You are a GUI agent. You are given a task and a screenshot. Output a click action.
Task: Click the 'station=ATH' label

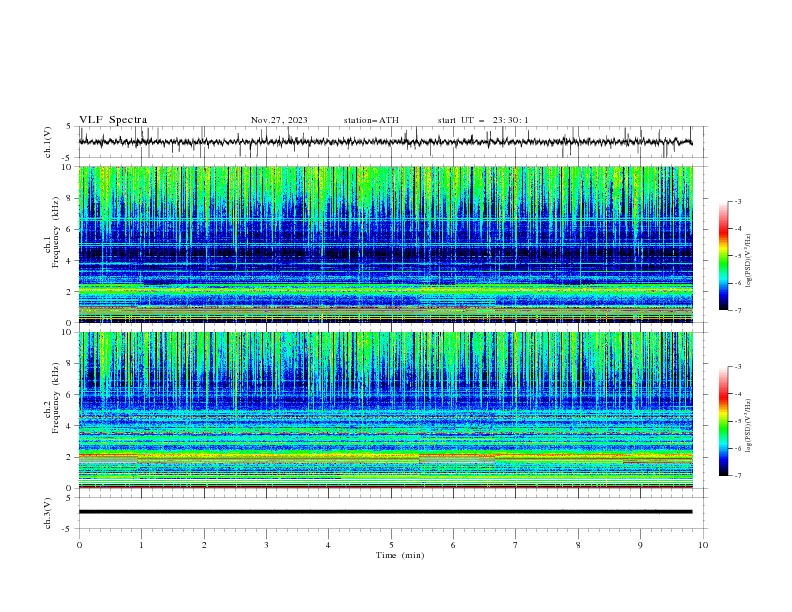pos(371,120)
